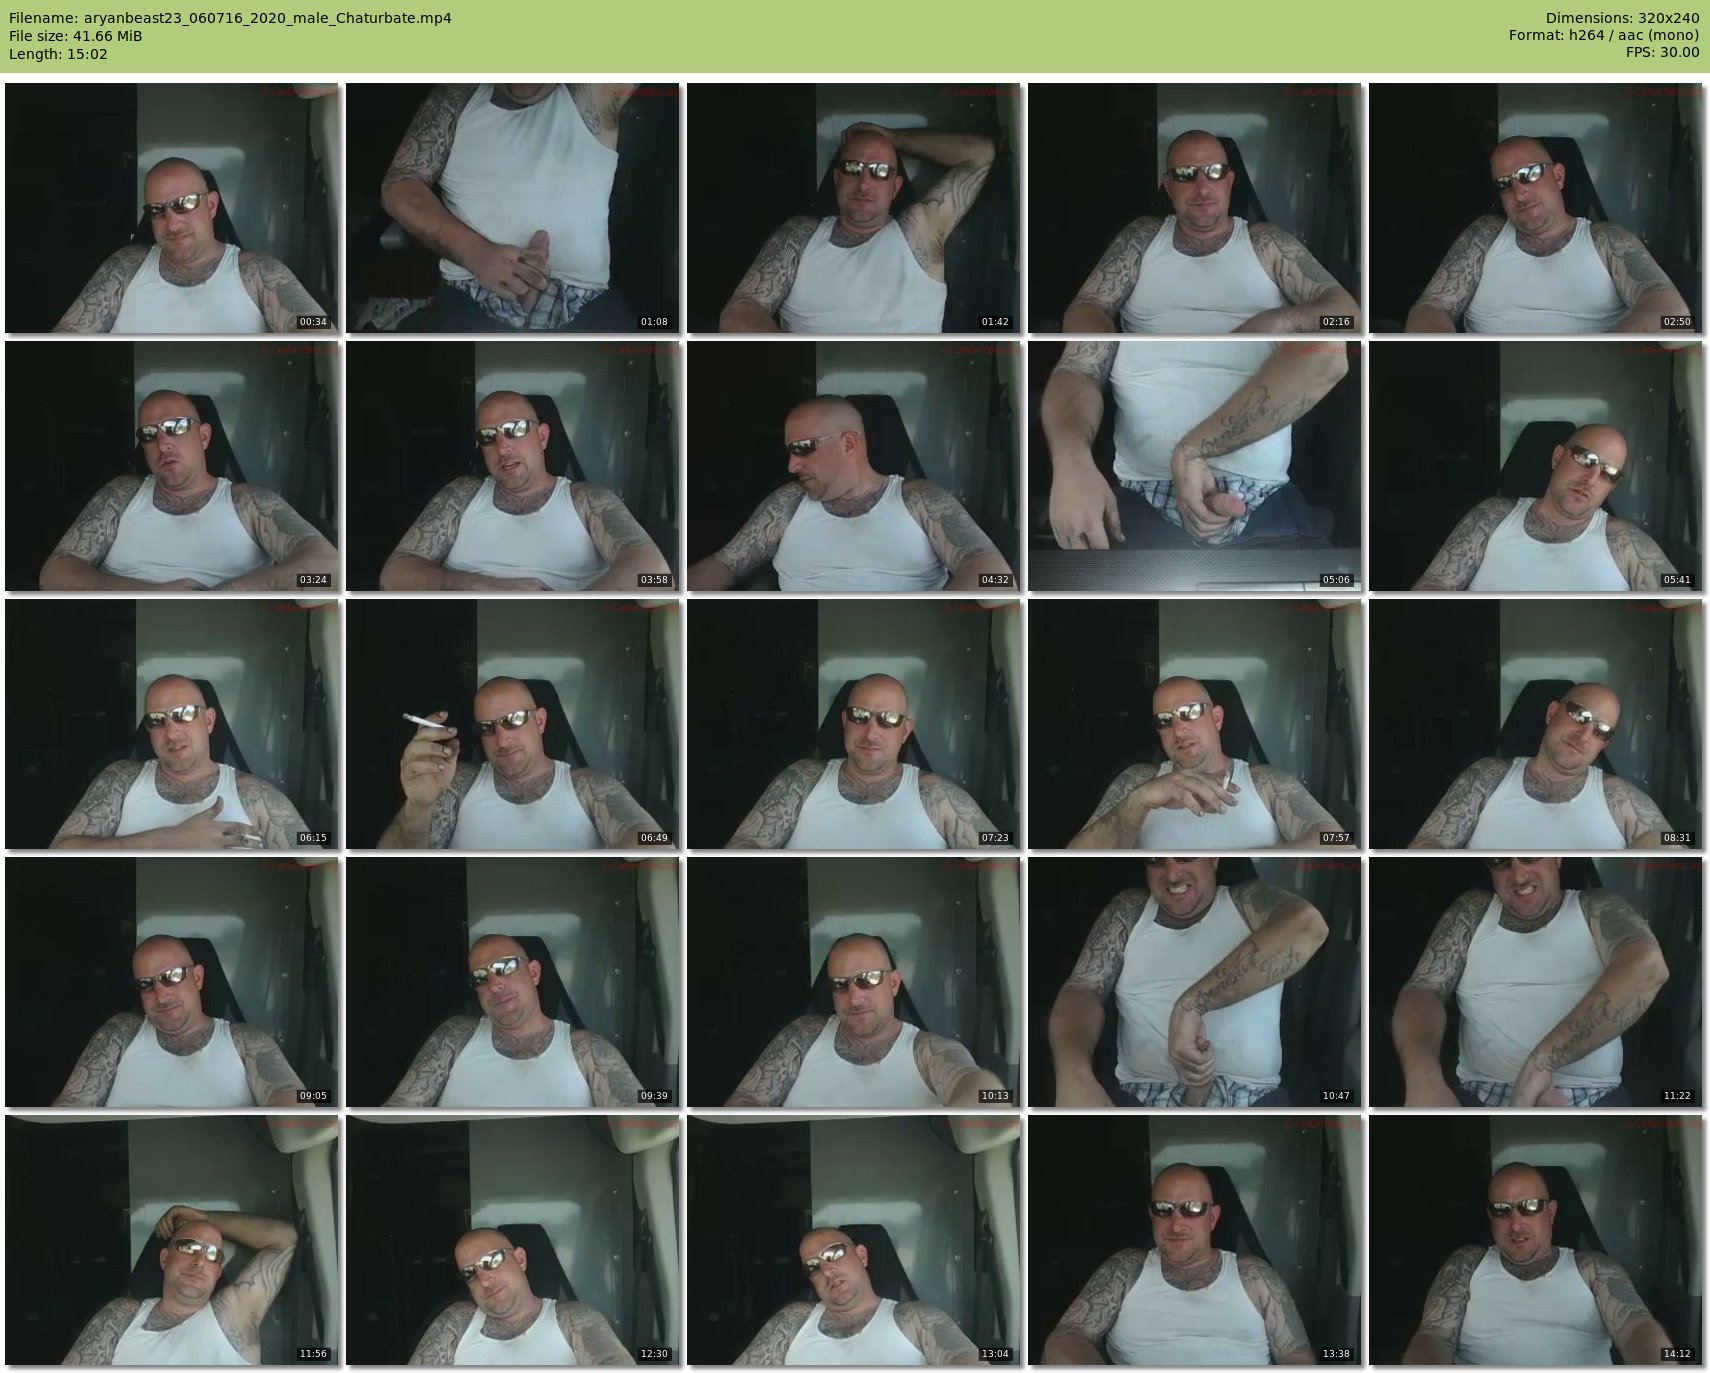This screenshot has height=1373, width=1710.
Task: Click the 'Length: 15:02' header text
Action: pyautogui.click(x=58, y=54)
